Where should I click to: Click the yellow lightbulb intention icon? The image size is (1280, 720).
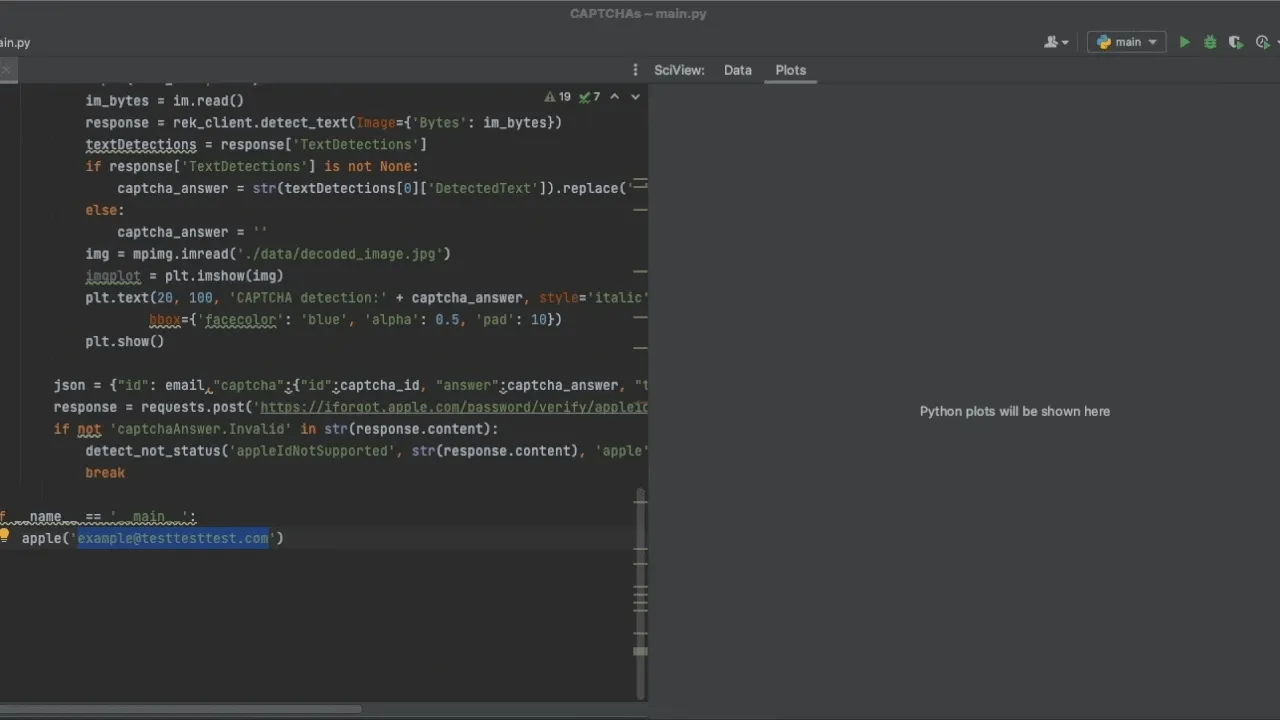point(5,537)
